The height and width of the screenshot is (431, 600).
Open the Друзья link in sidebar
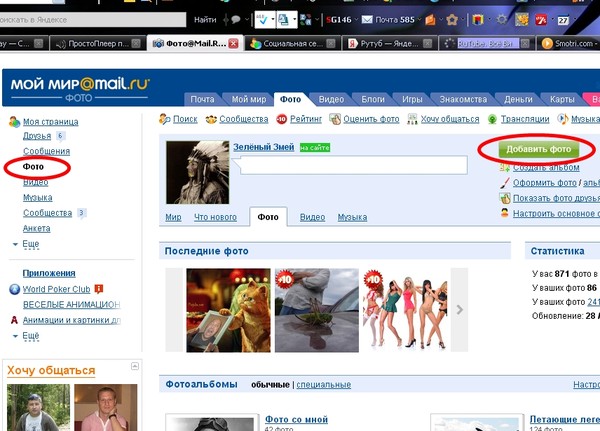37,136
